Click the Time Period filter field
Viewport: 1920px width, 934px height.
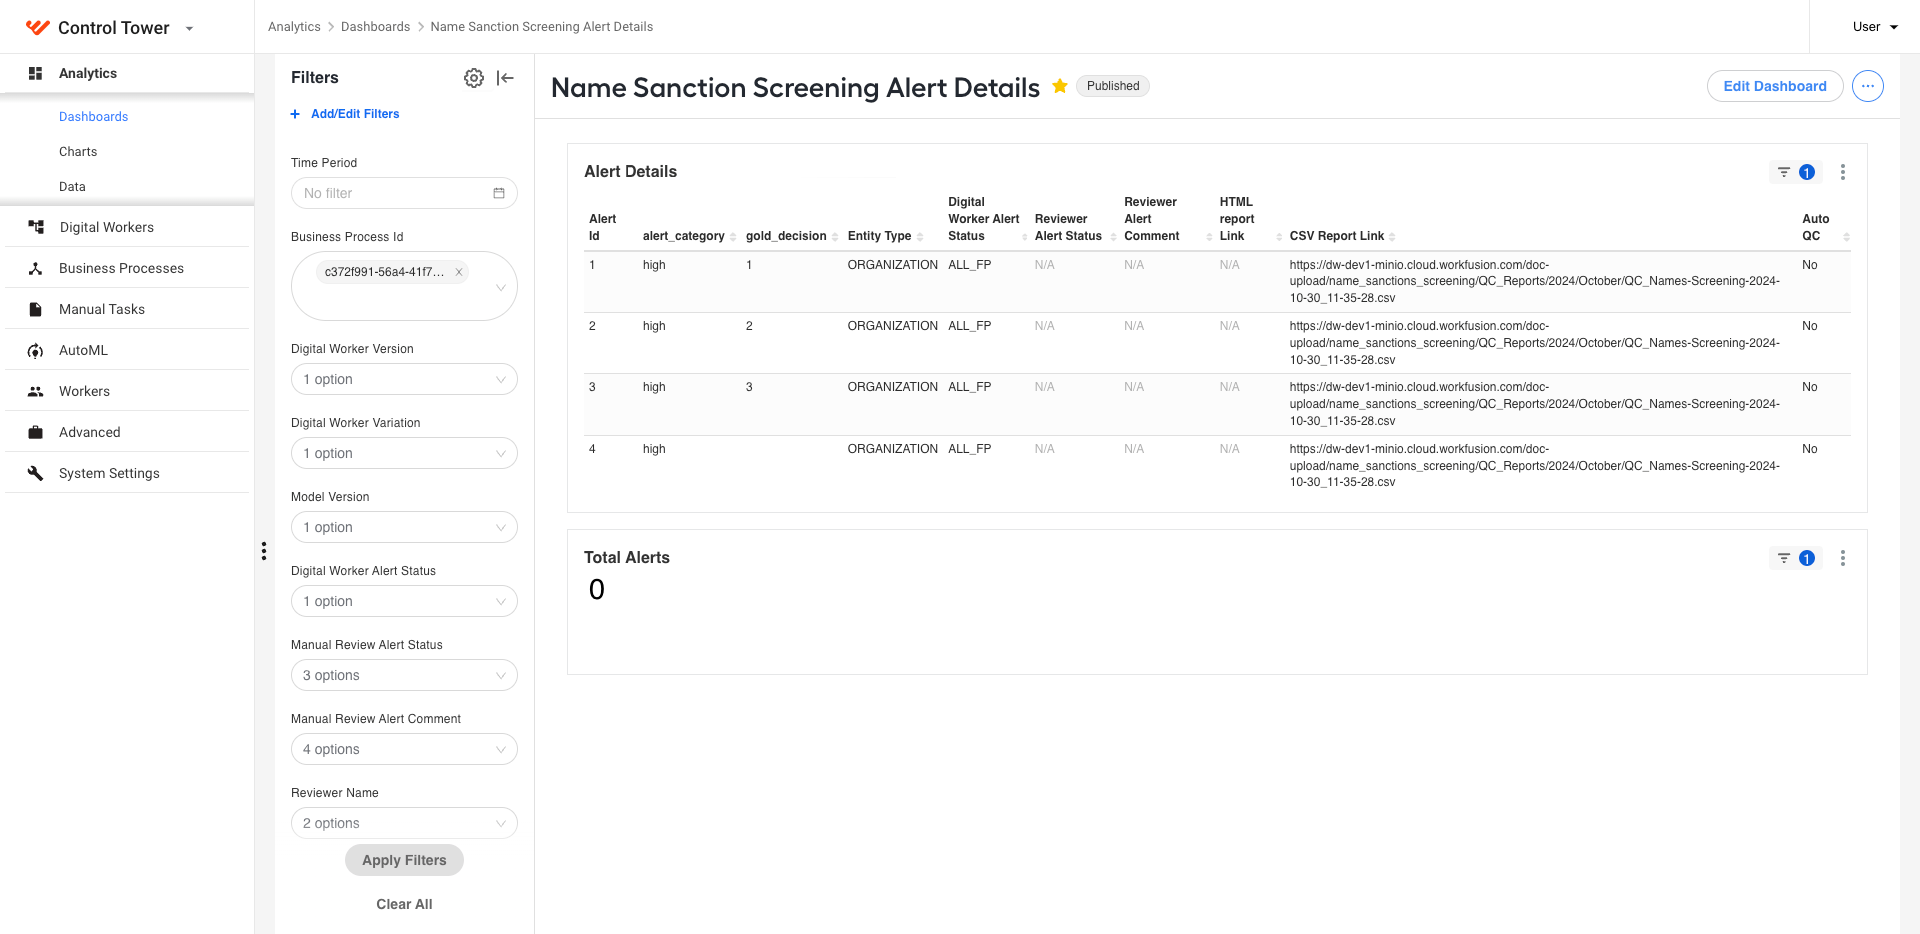pyautogui.click(x=404, y=193)
